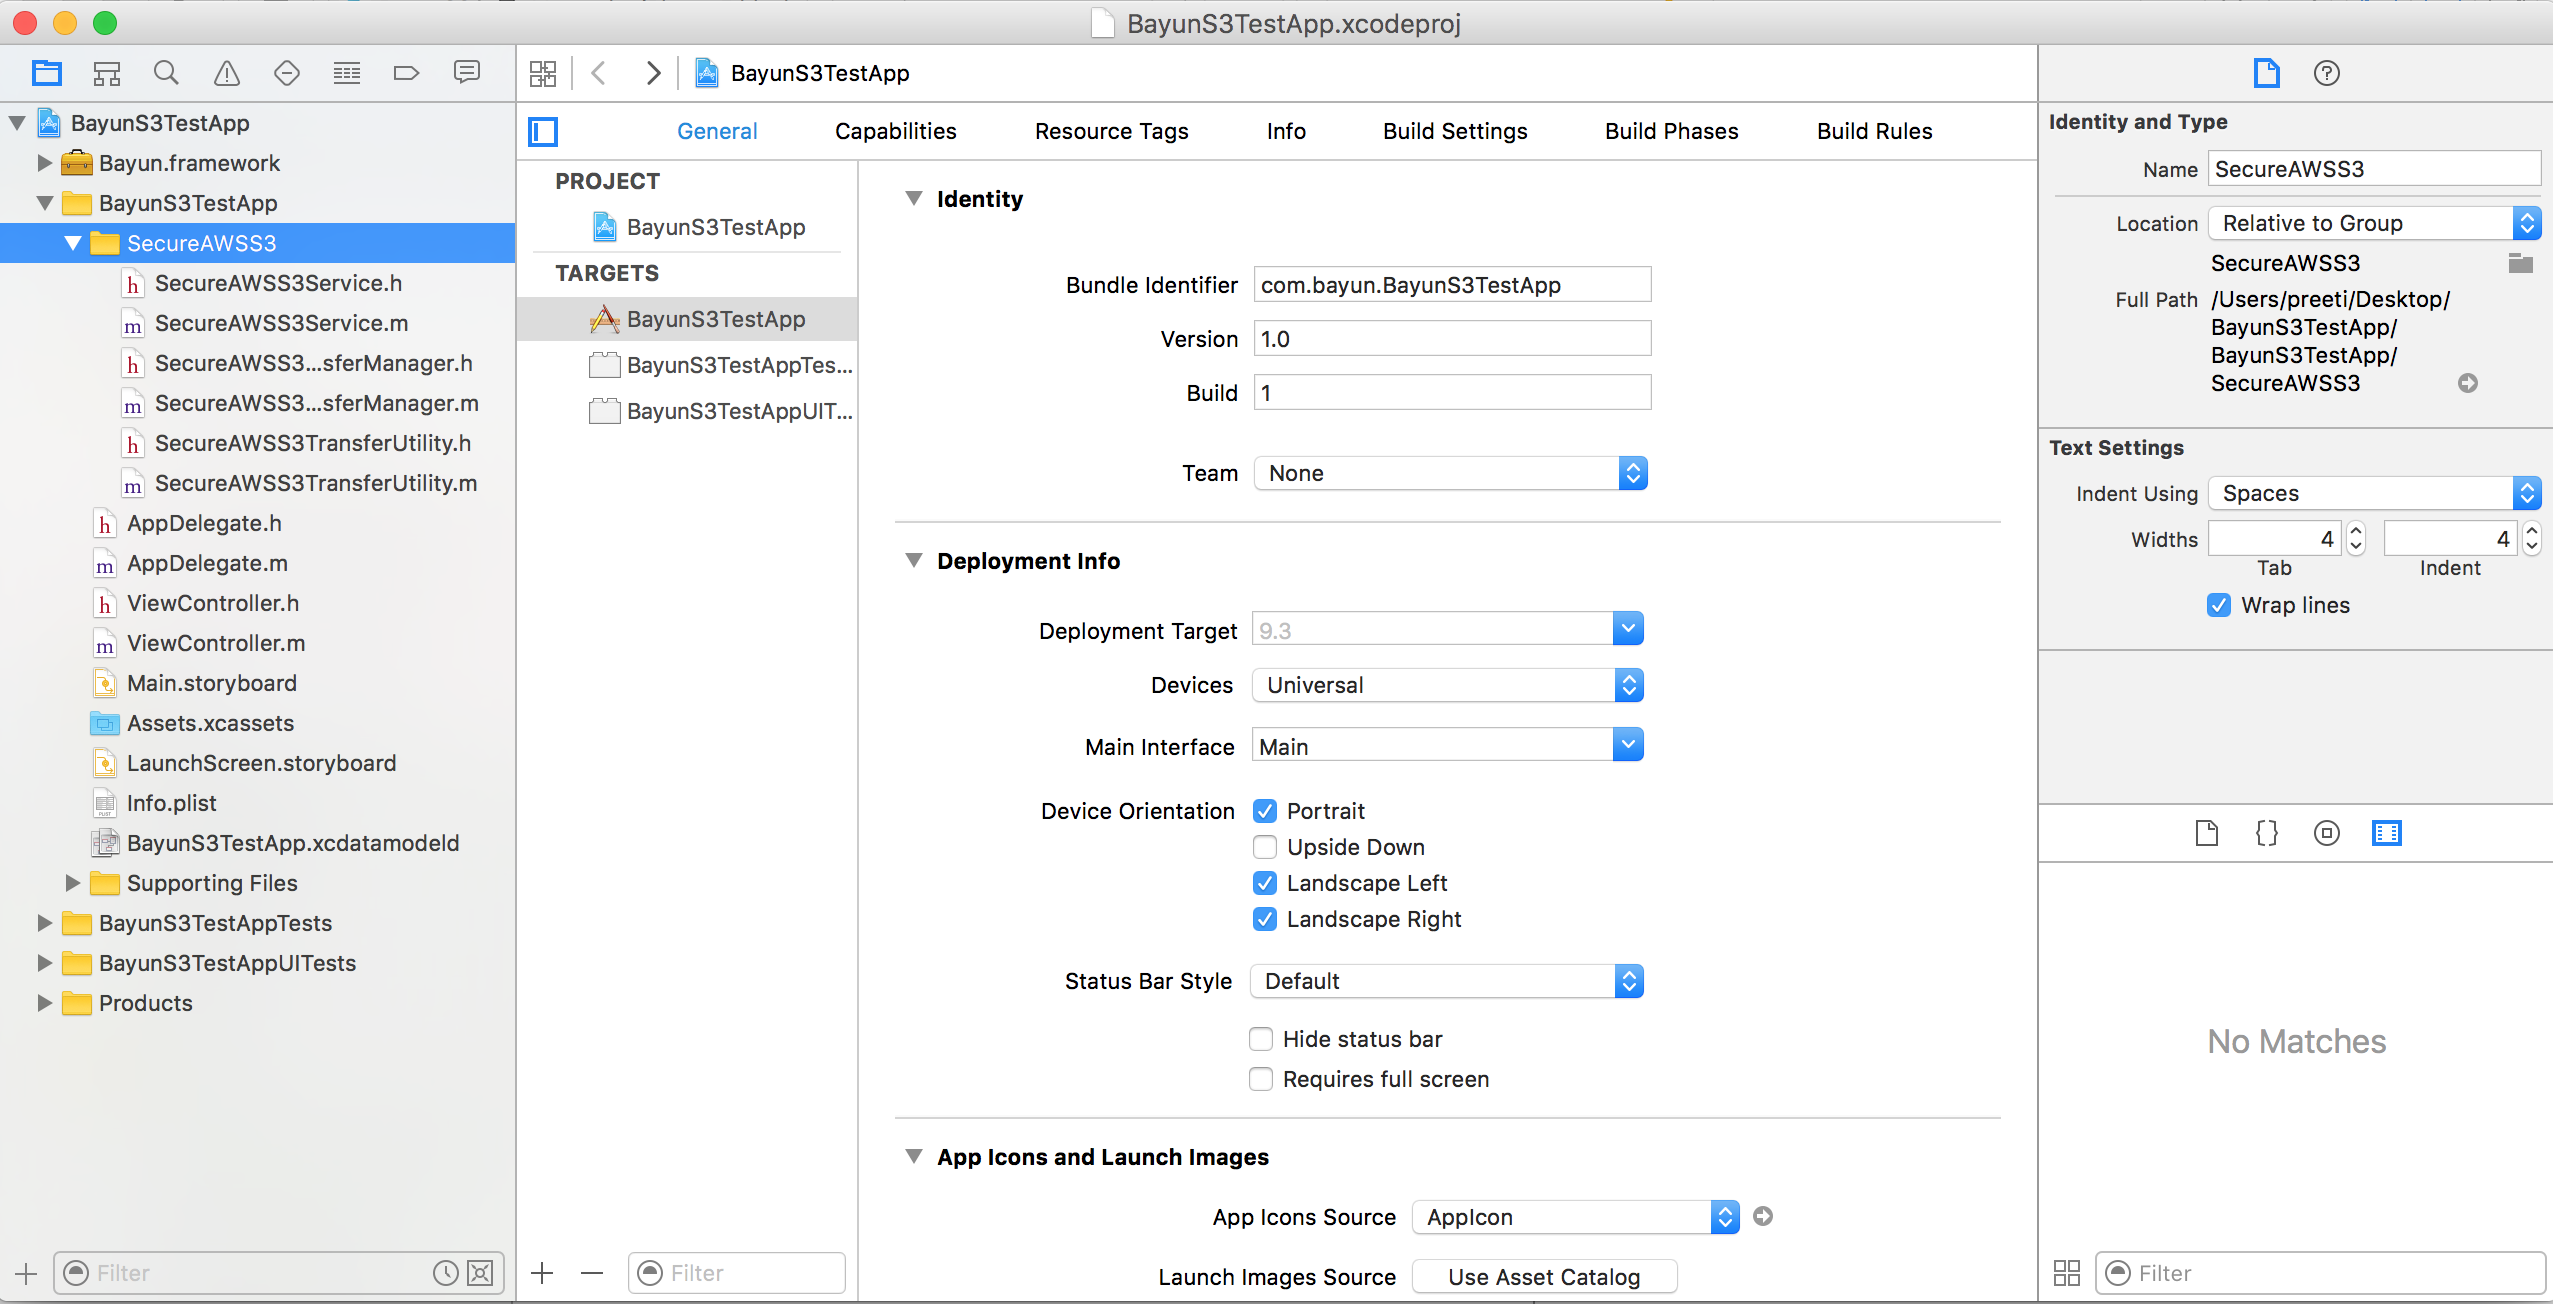Screen dimensions: 2553x1304
Task: Open related items grid menu
Action: pos(543,73)
